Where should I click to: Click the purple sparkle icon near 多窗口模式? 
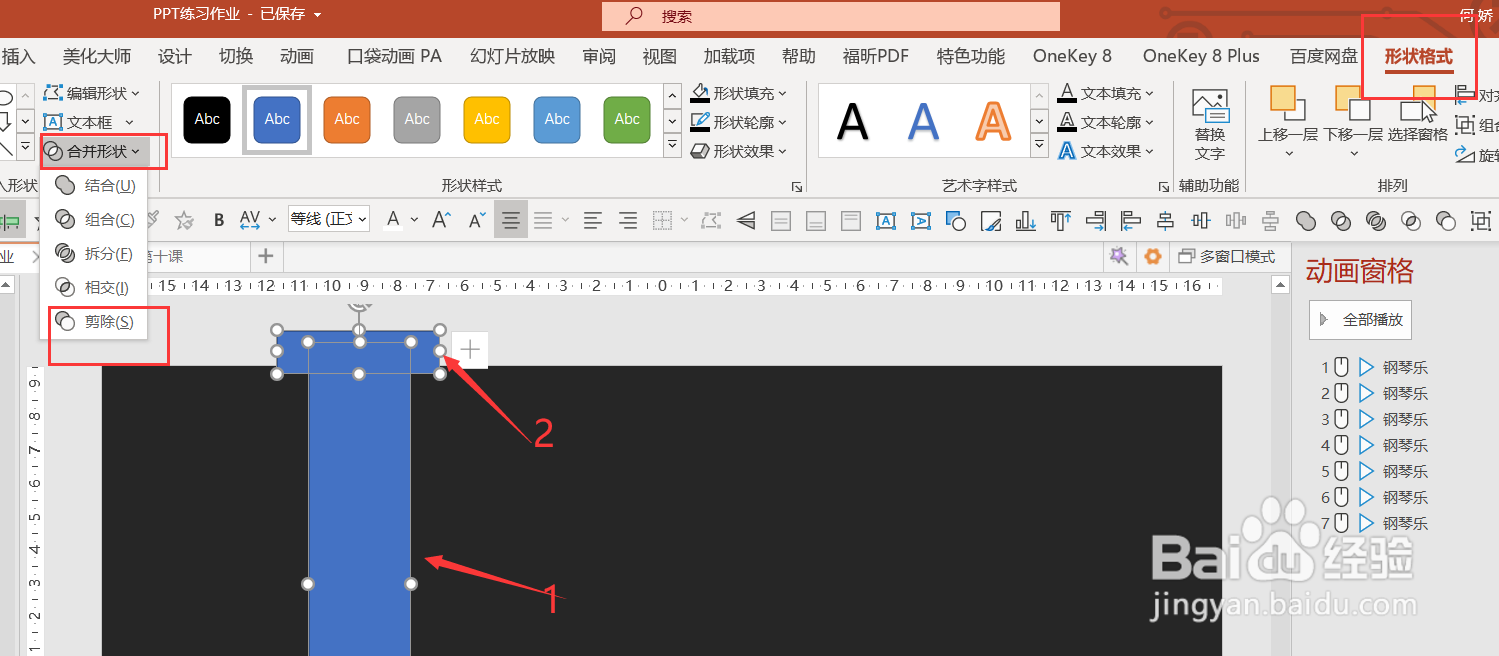point(1120,257)
